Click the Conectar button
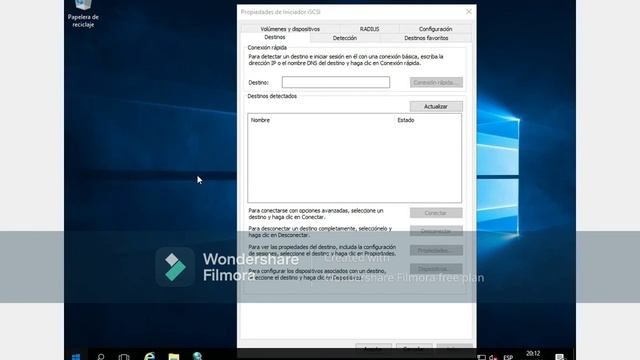This screenshot has width=640, height=360. [x=436, y=213]
